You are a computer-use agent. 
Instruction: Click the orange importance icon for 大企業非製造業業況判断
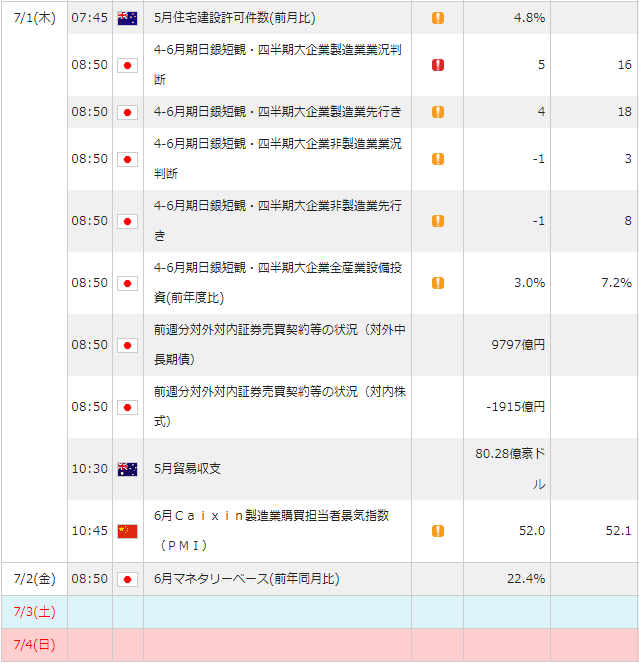click(x=438, y=159)
